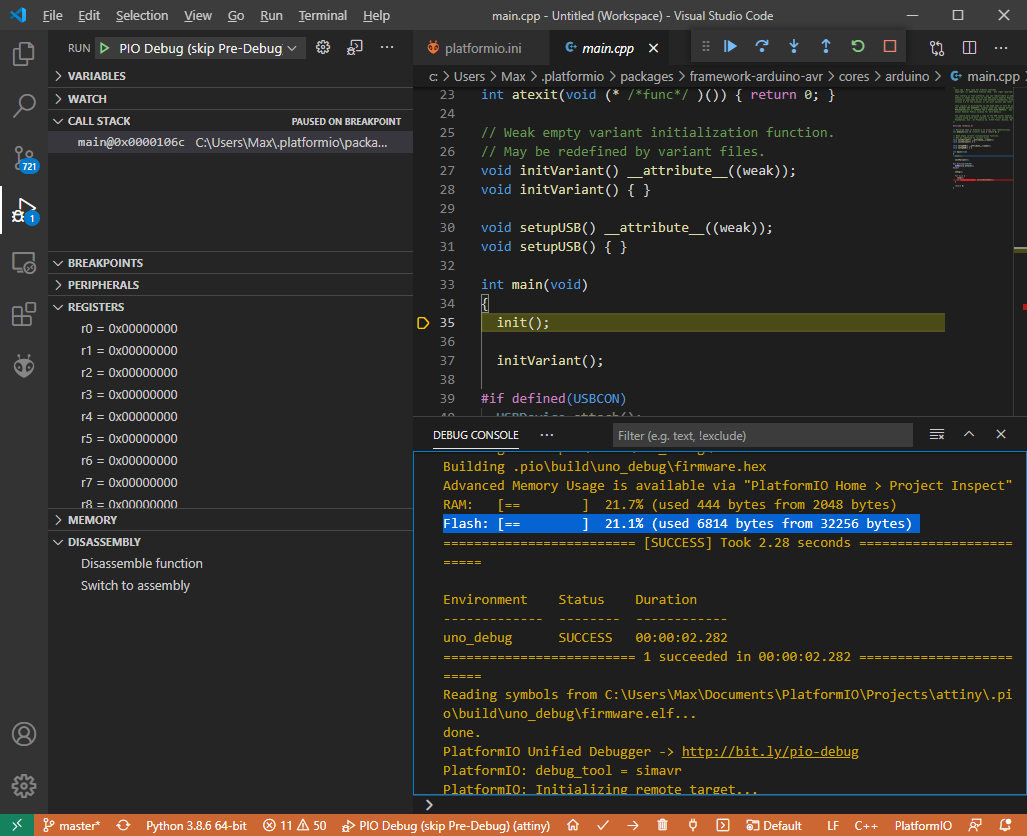Open the PlatformIO alien icon
Image resolution: width=1027 pixels, height=836 pixels.
tap(24, 366)
